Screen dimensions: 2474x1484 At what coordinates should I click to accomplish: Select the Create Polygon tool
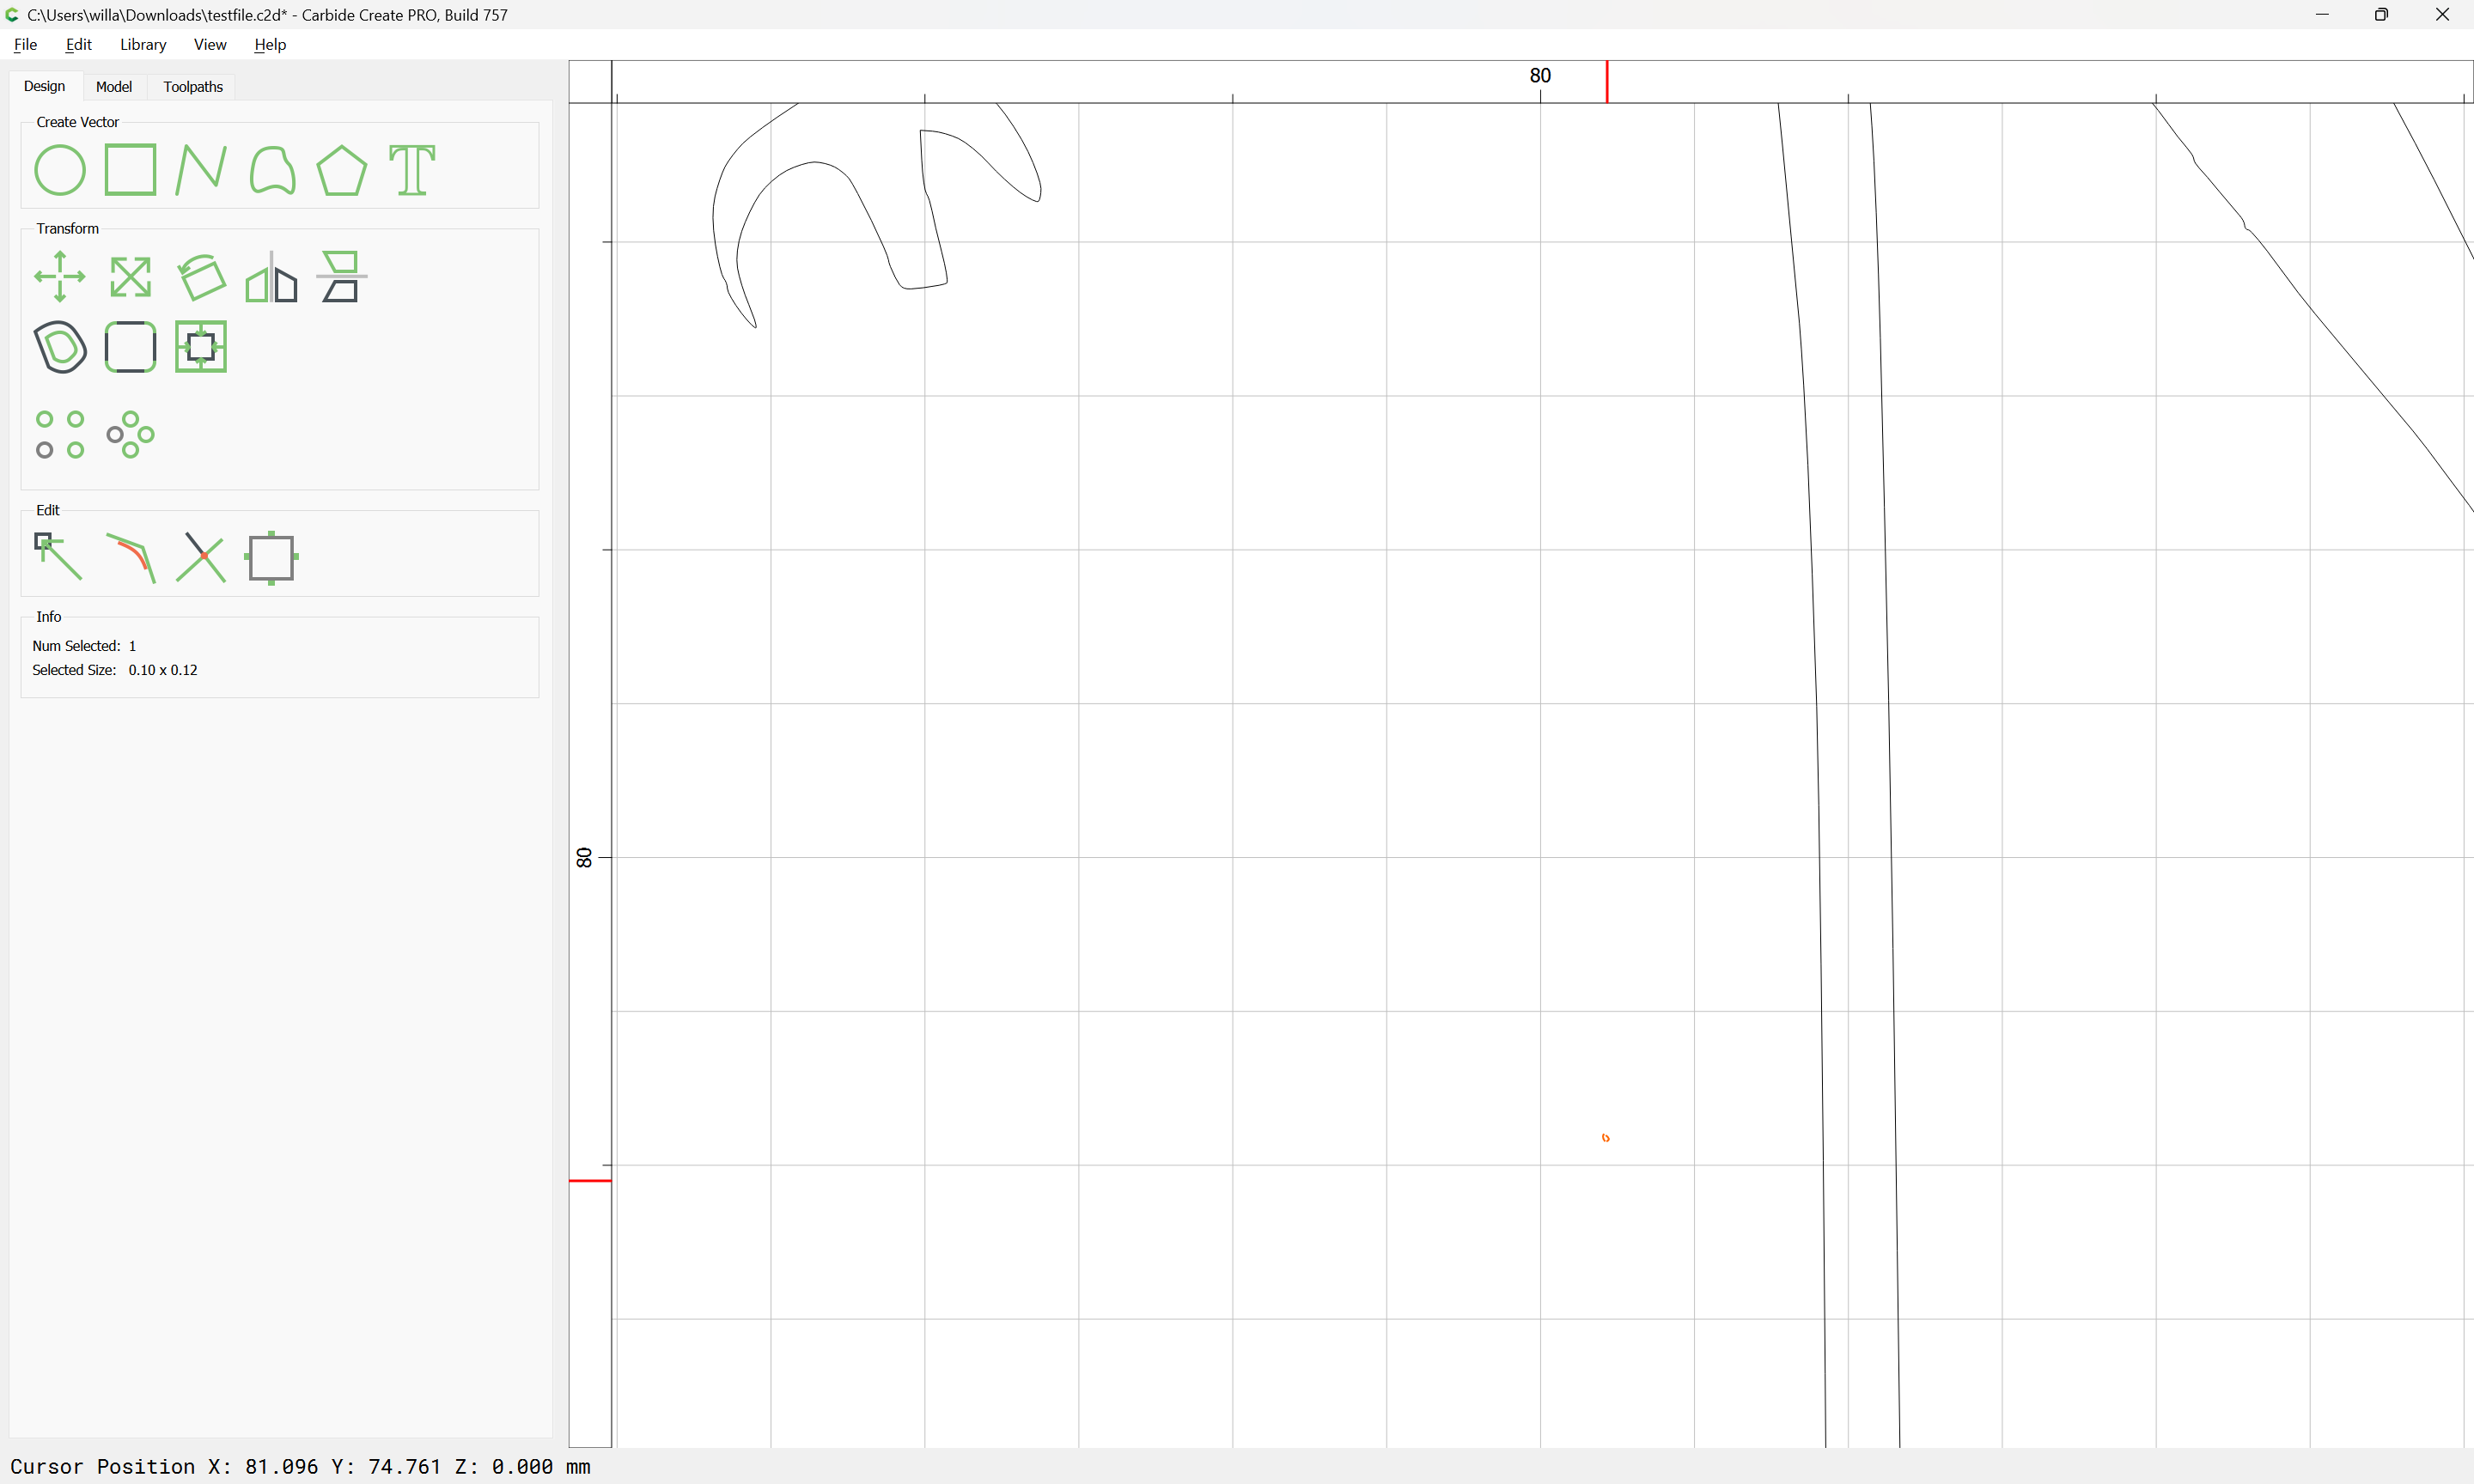(342, 170)
